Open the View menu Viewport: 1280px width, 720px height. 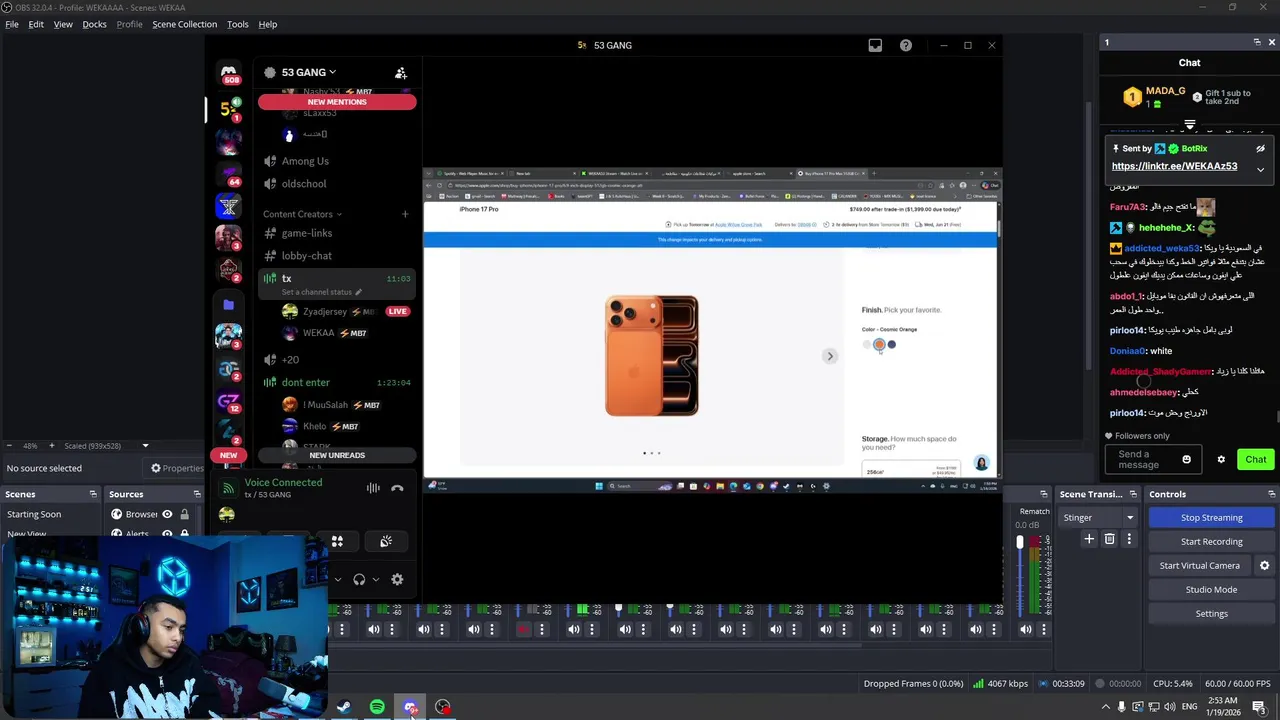63,24
